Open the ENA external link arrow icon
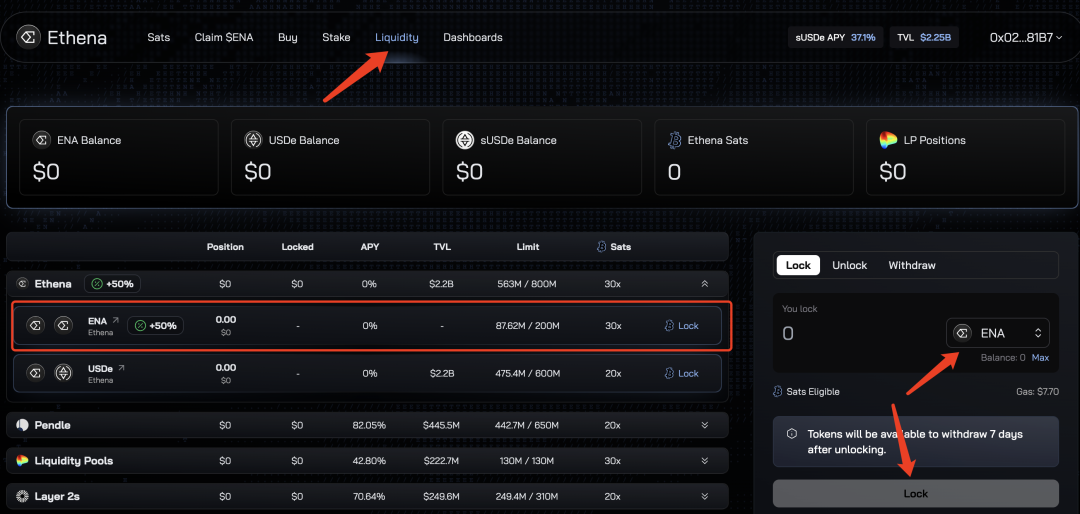The width and height of the screenshot is (1080, 514). 116,320
